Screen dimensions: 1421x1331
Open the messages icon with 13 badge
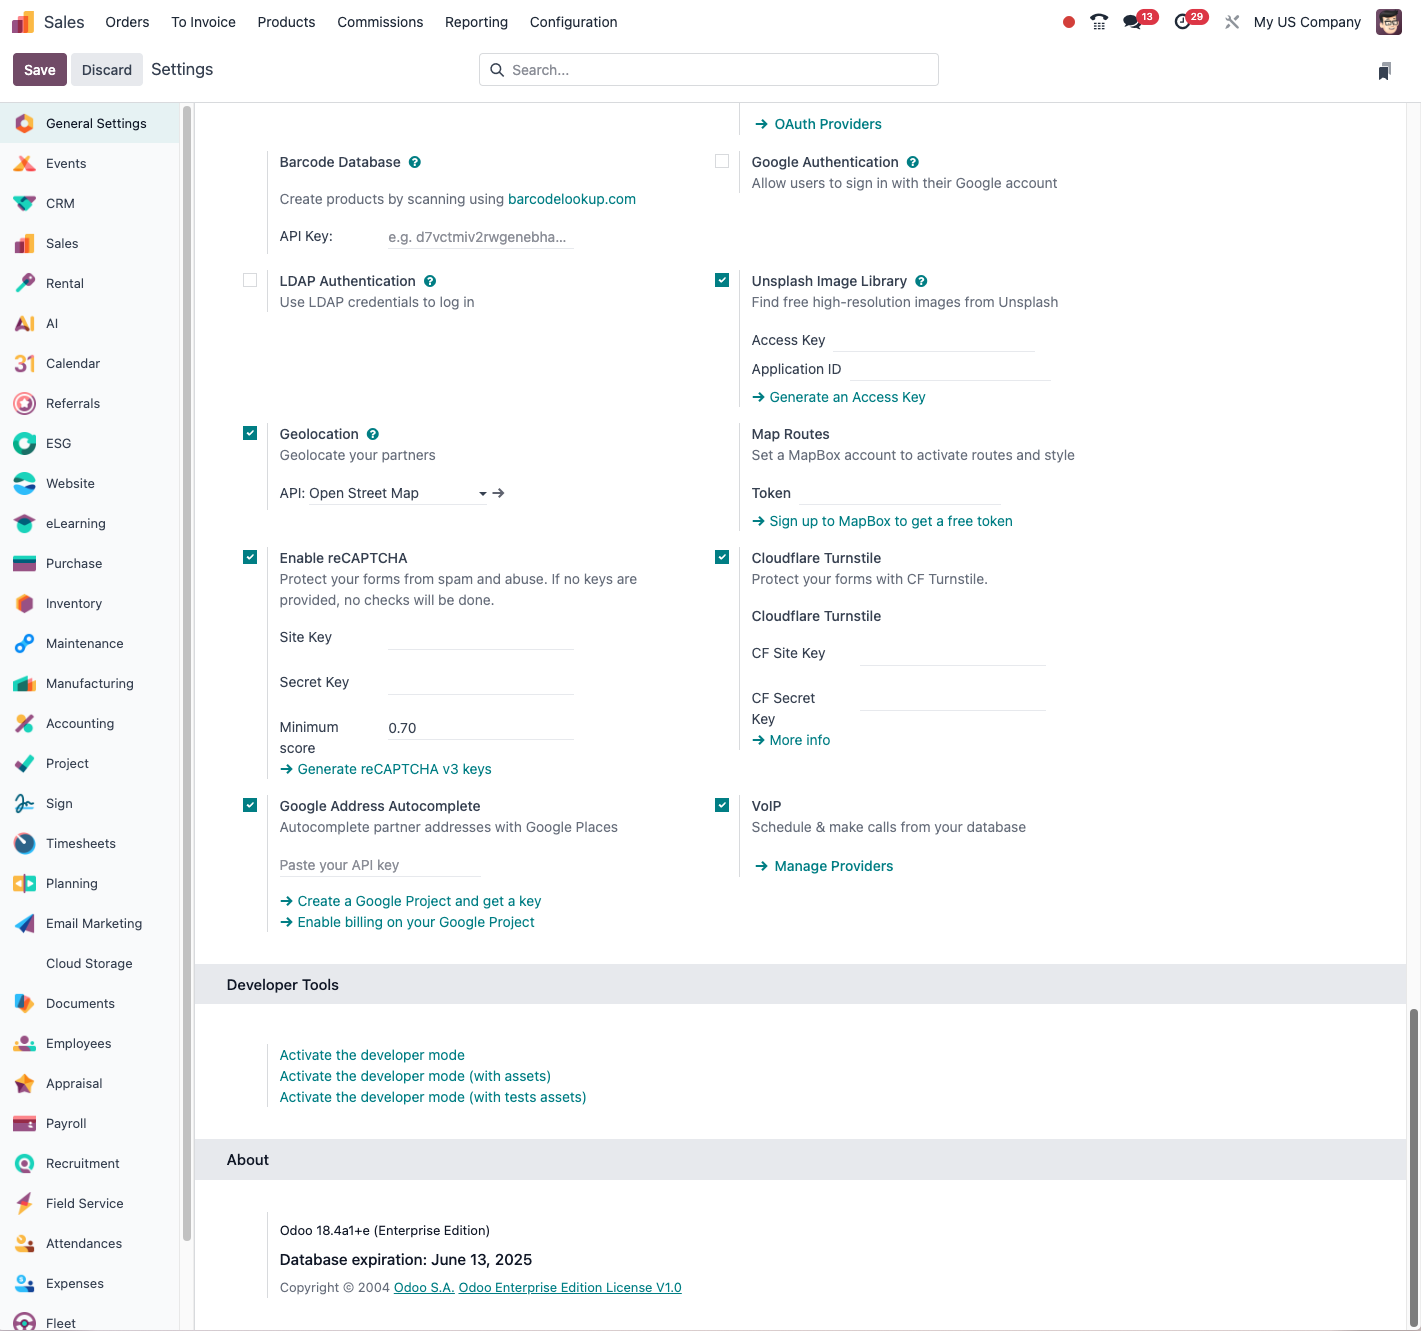point(1132,22)
